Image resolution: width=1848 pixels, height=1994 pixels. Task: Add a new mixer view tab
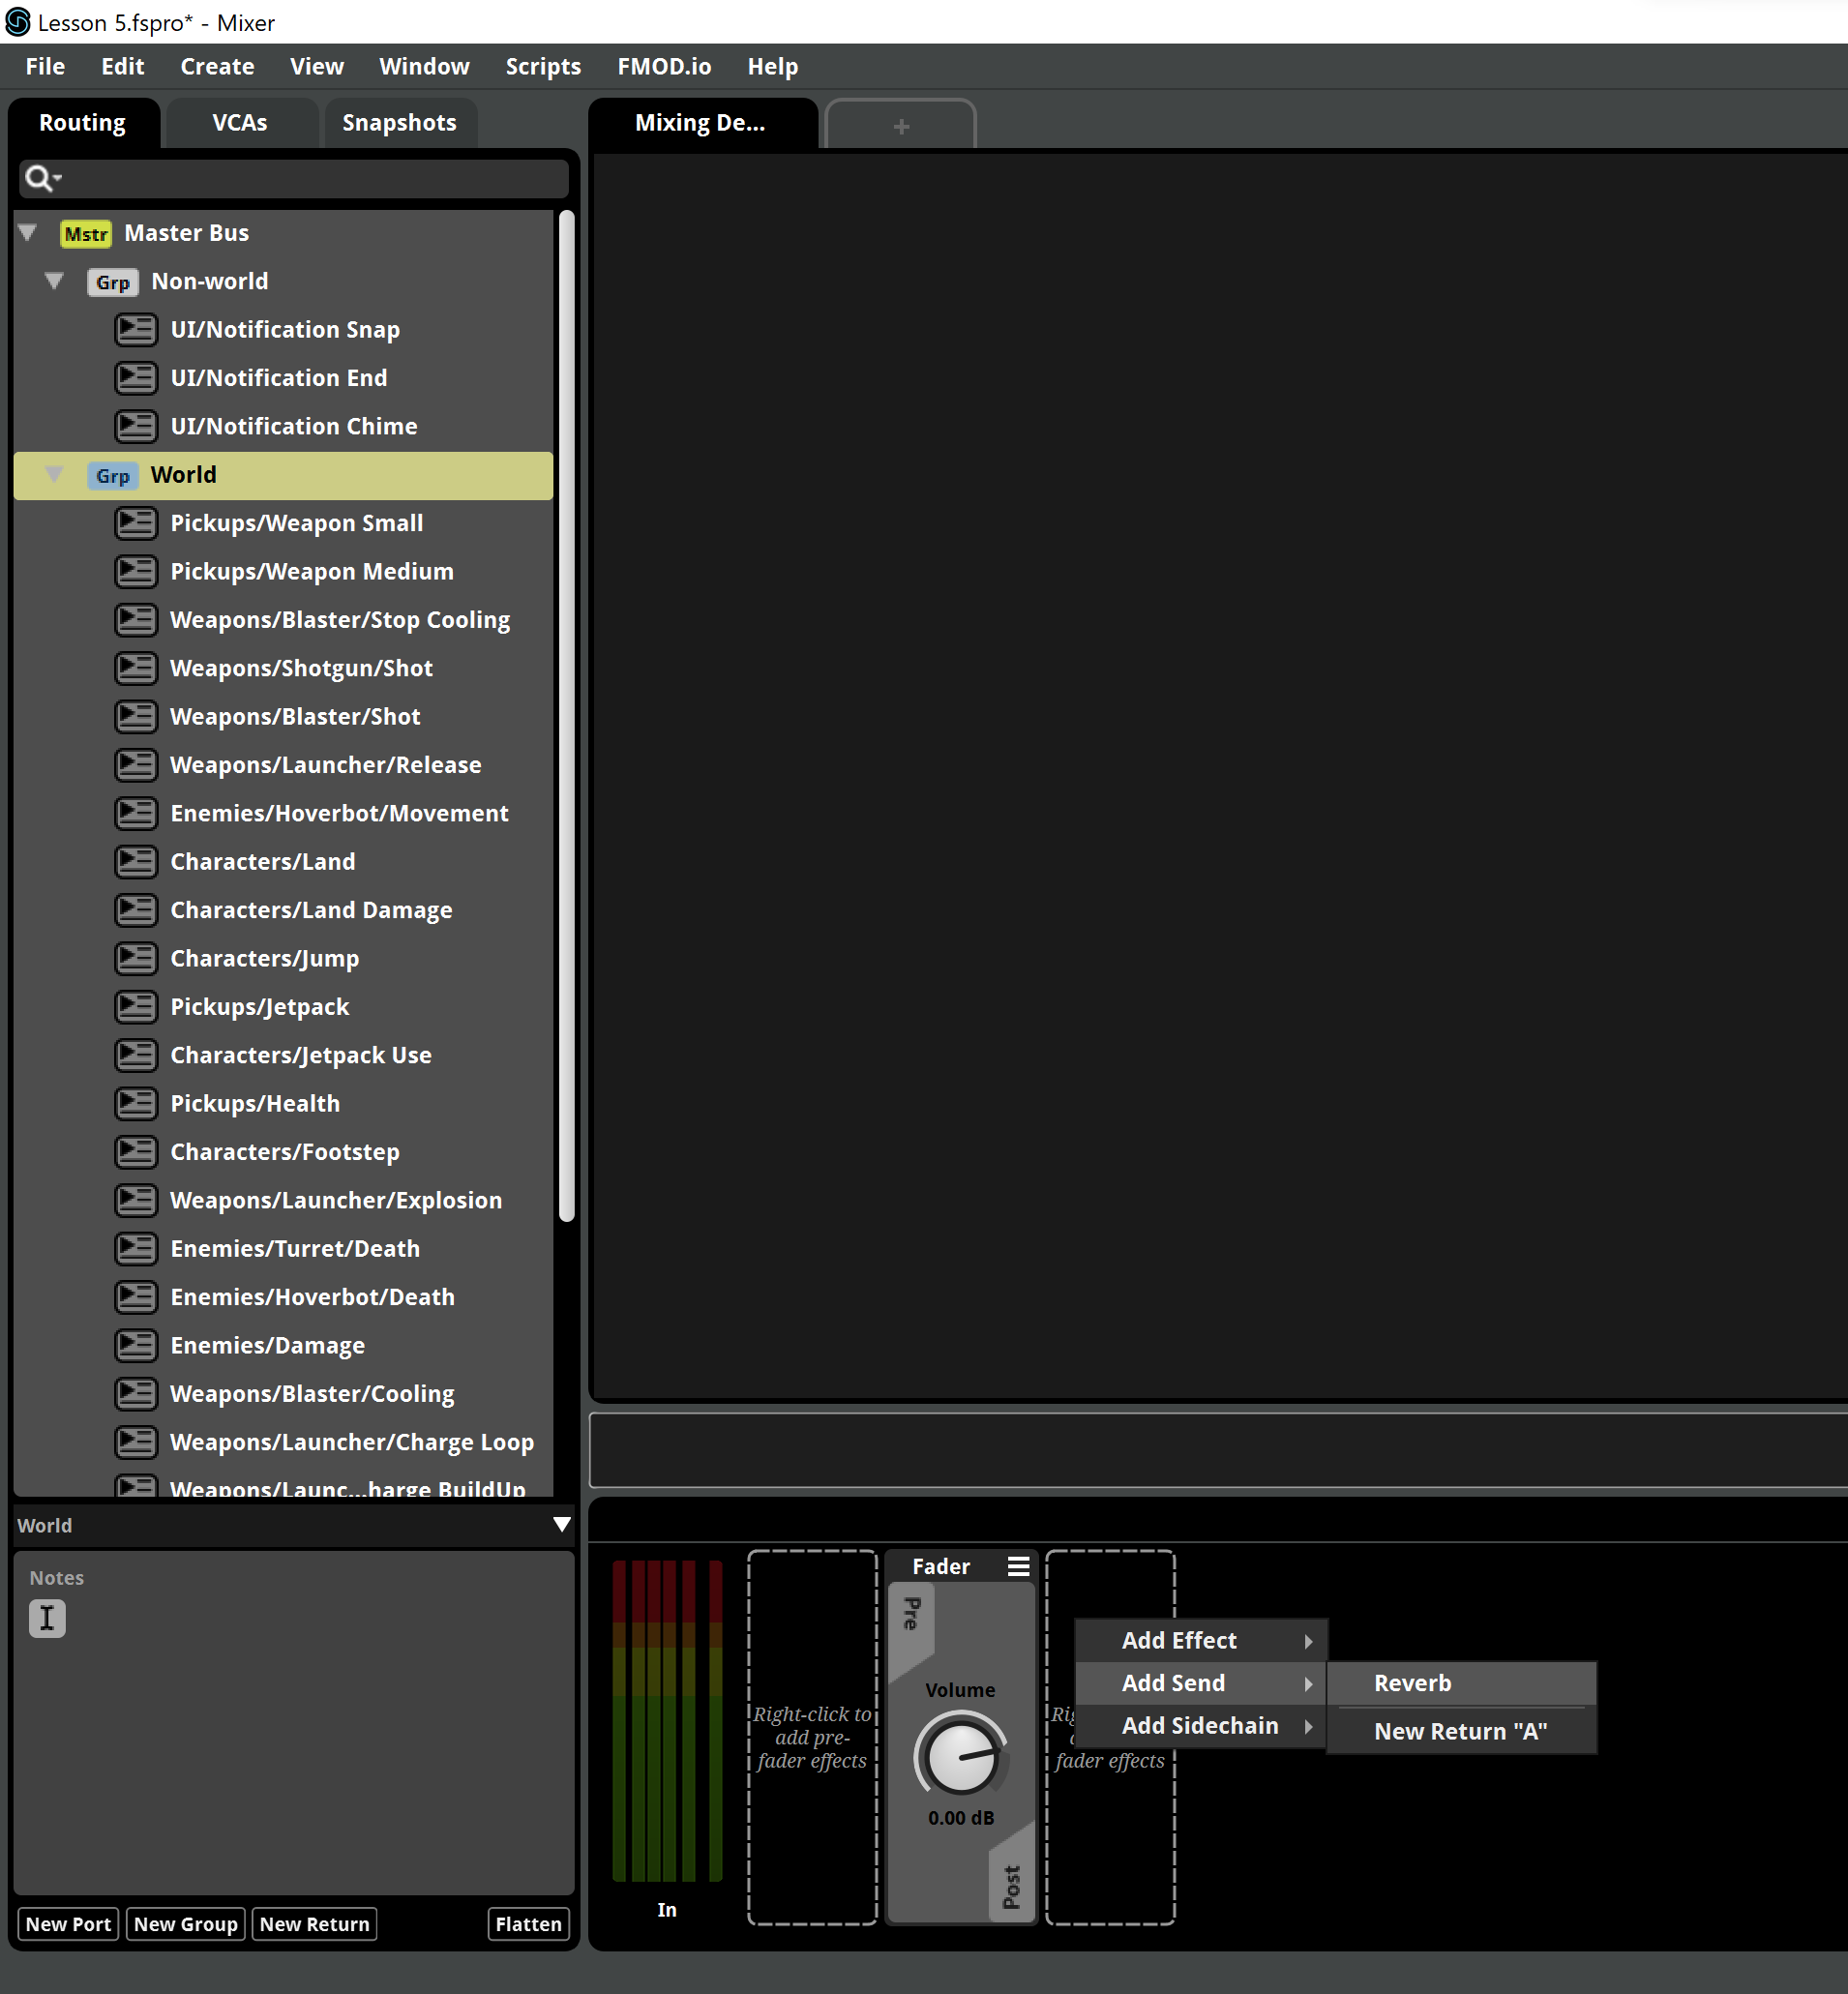click(901, 126)
